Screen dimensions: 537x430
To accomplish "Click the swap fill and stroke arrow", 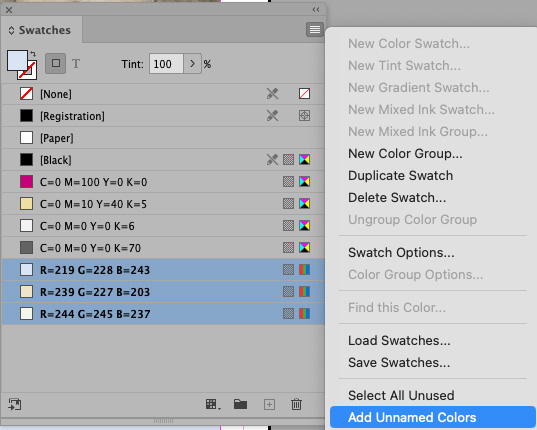I will tap(33, 54).
